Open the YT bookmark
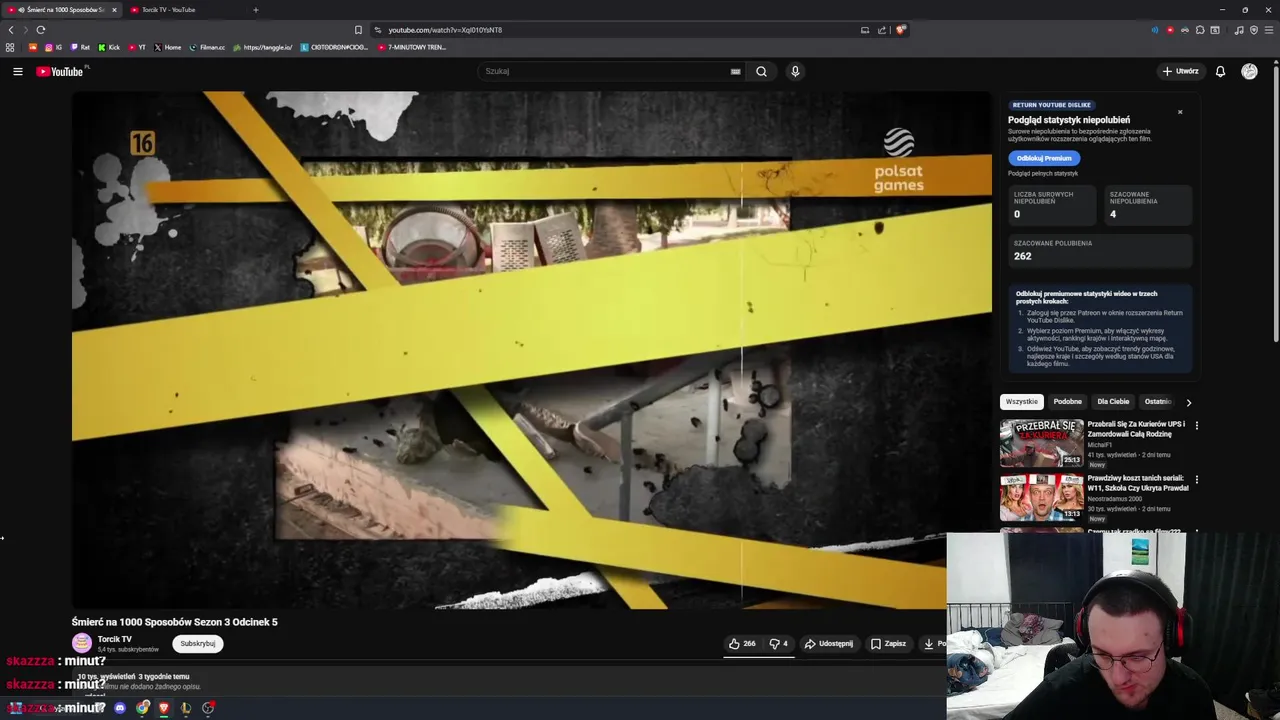1280x720 pixels. point(137,47)
